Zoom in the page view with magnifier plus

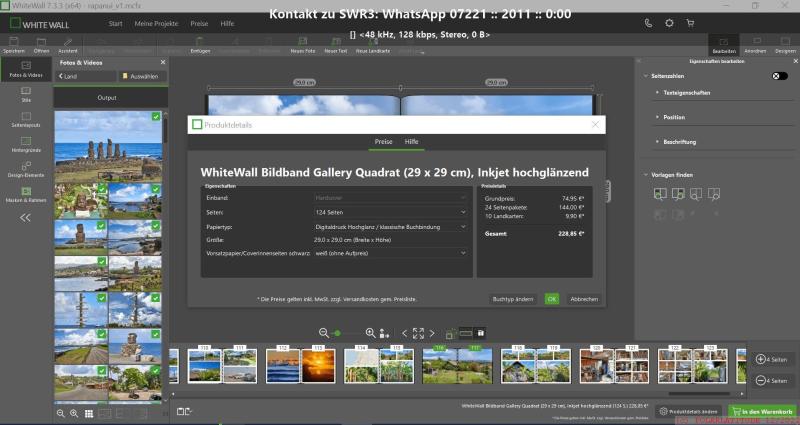(x=370, y=333)
